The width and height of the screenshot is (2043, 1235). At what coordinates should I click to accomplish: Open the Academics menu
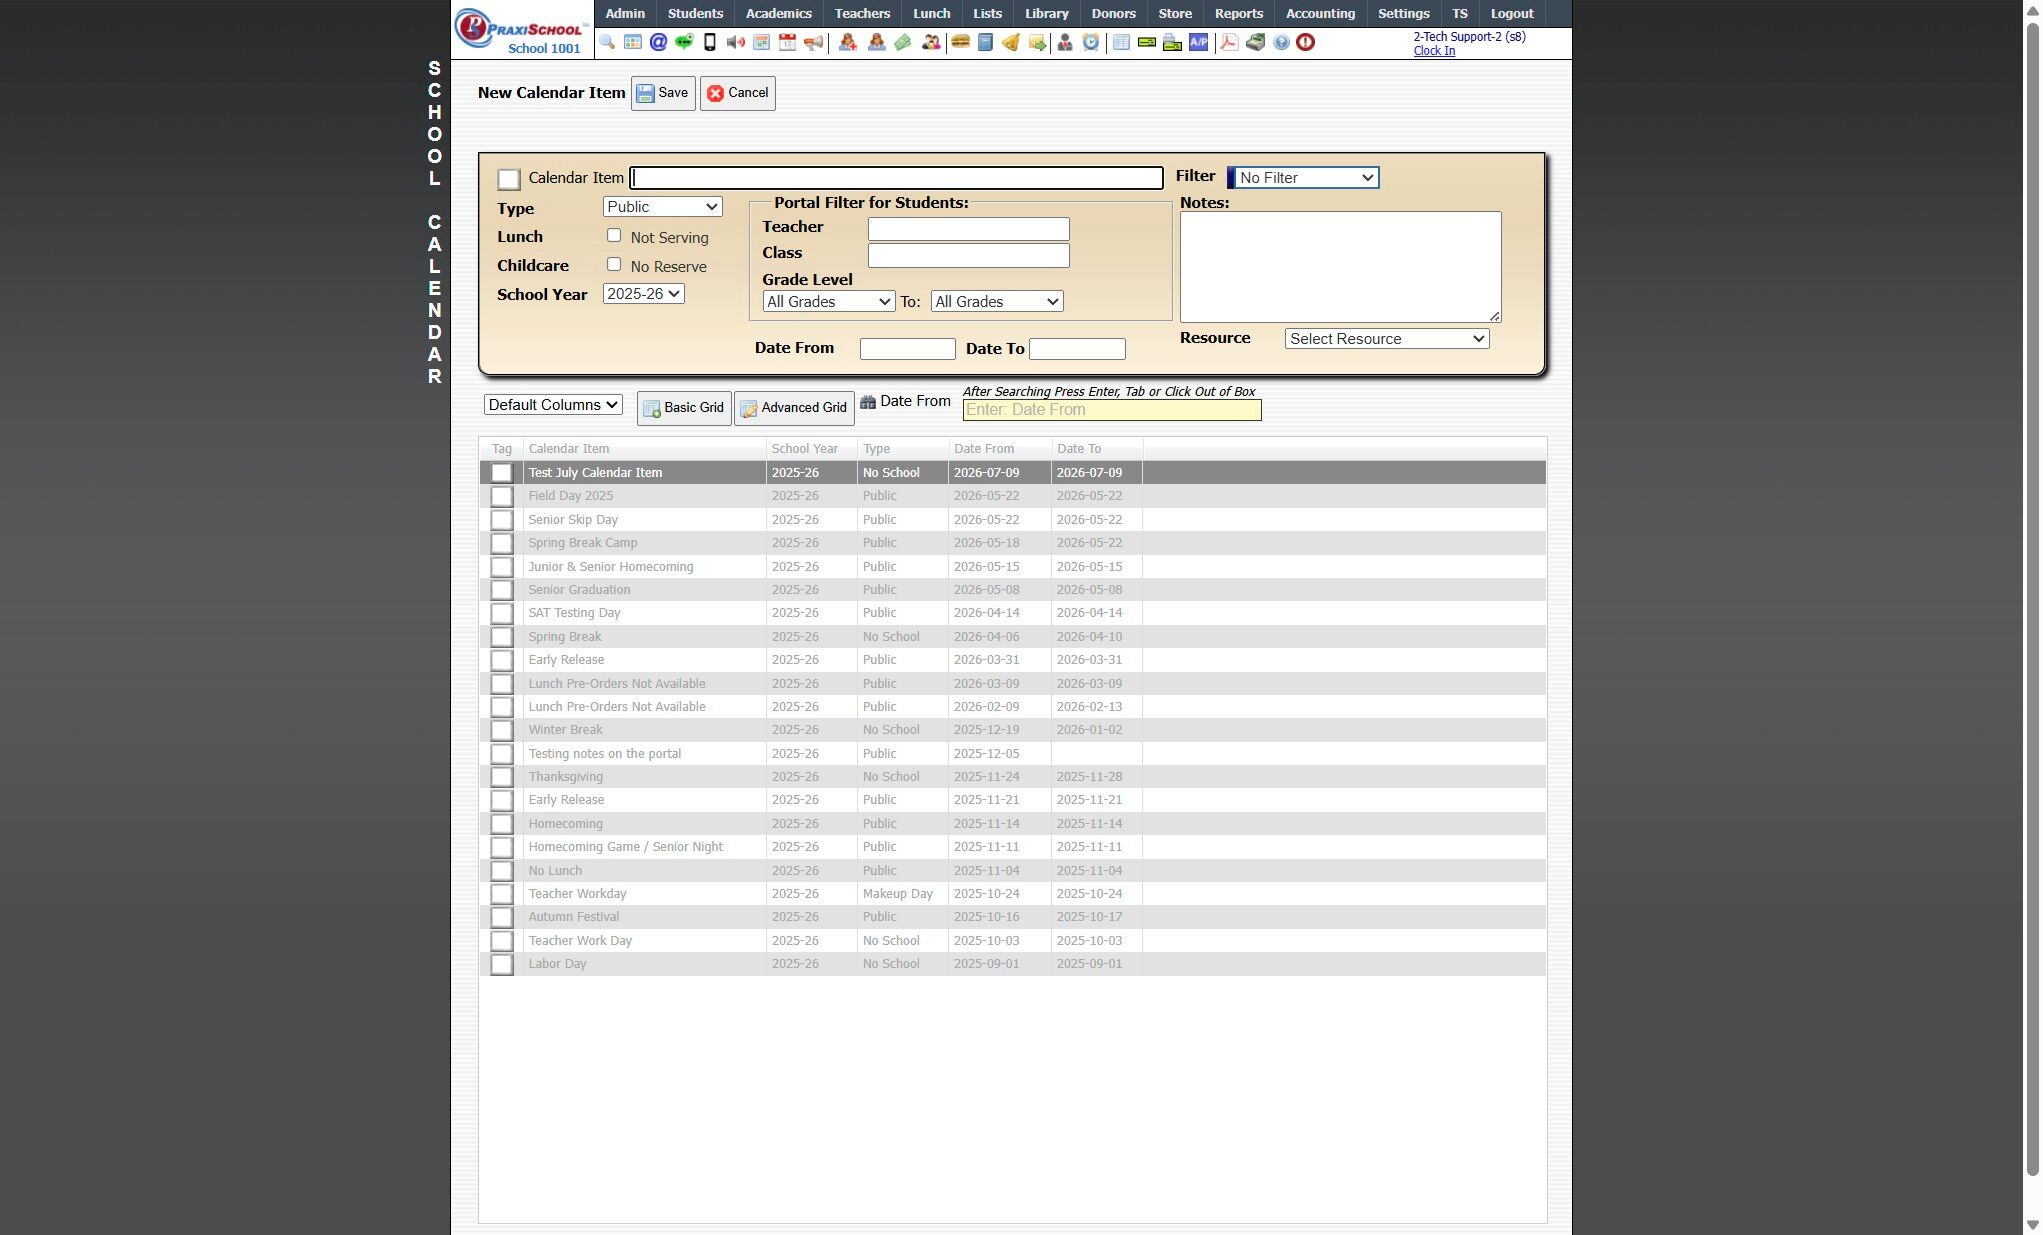tap(778, 13)
